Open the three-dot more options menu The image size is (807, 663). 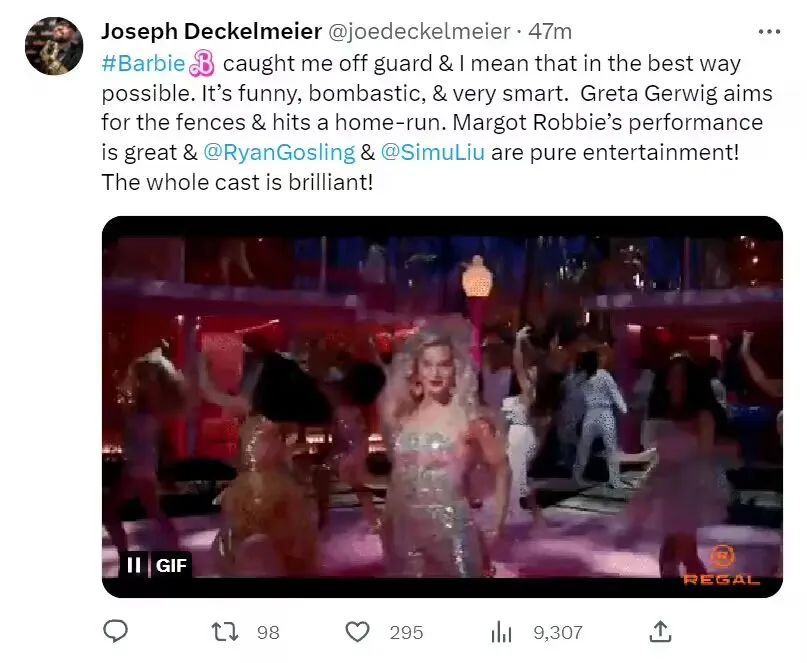point(769,32)
